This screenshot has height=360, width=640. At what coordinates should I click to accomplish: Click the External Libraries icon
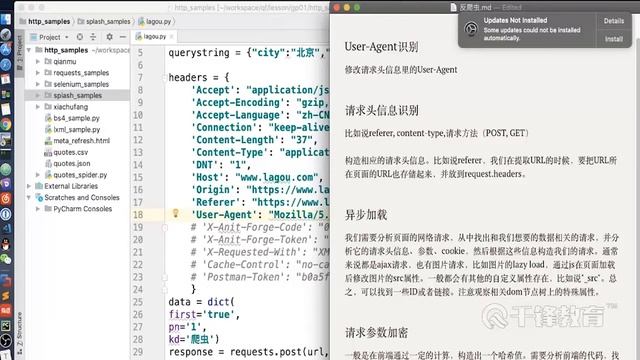pyautogui.click(x=39, y=186)
